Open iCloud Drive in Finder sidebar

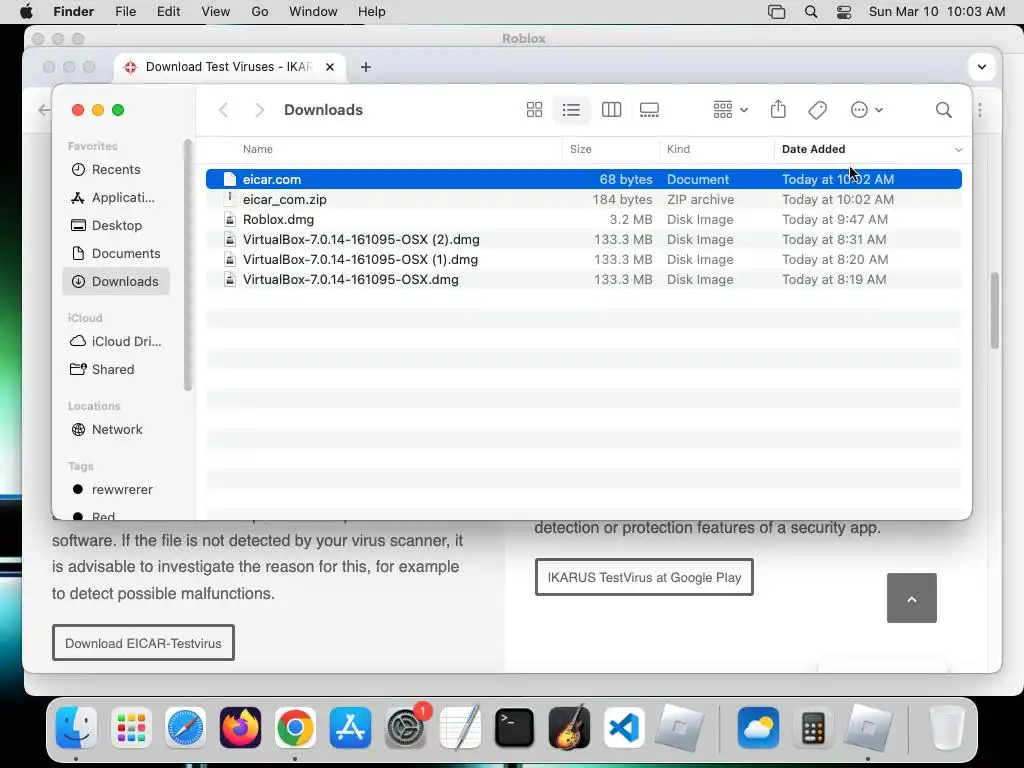coord(116,342)
